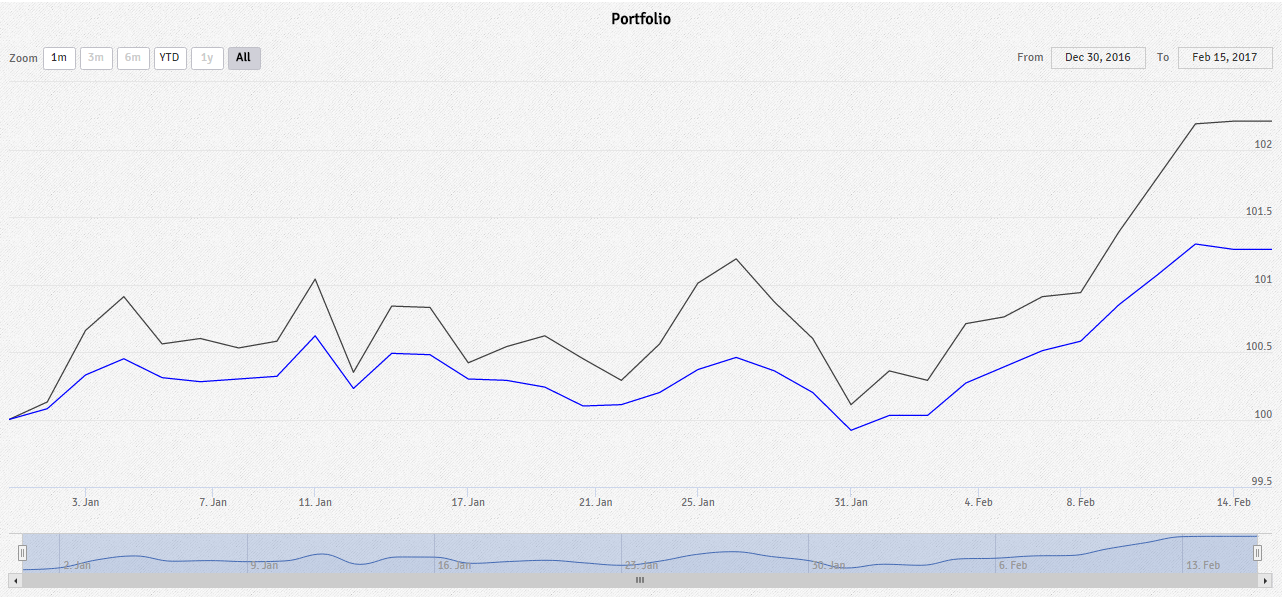The image size is (1284, 597).
Task: Click the navigator's shaded mini chart
Action: 640,553
